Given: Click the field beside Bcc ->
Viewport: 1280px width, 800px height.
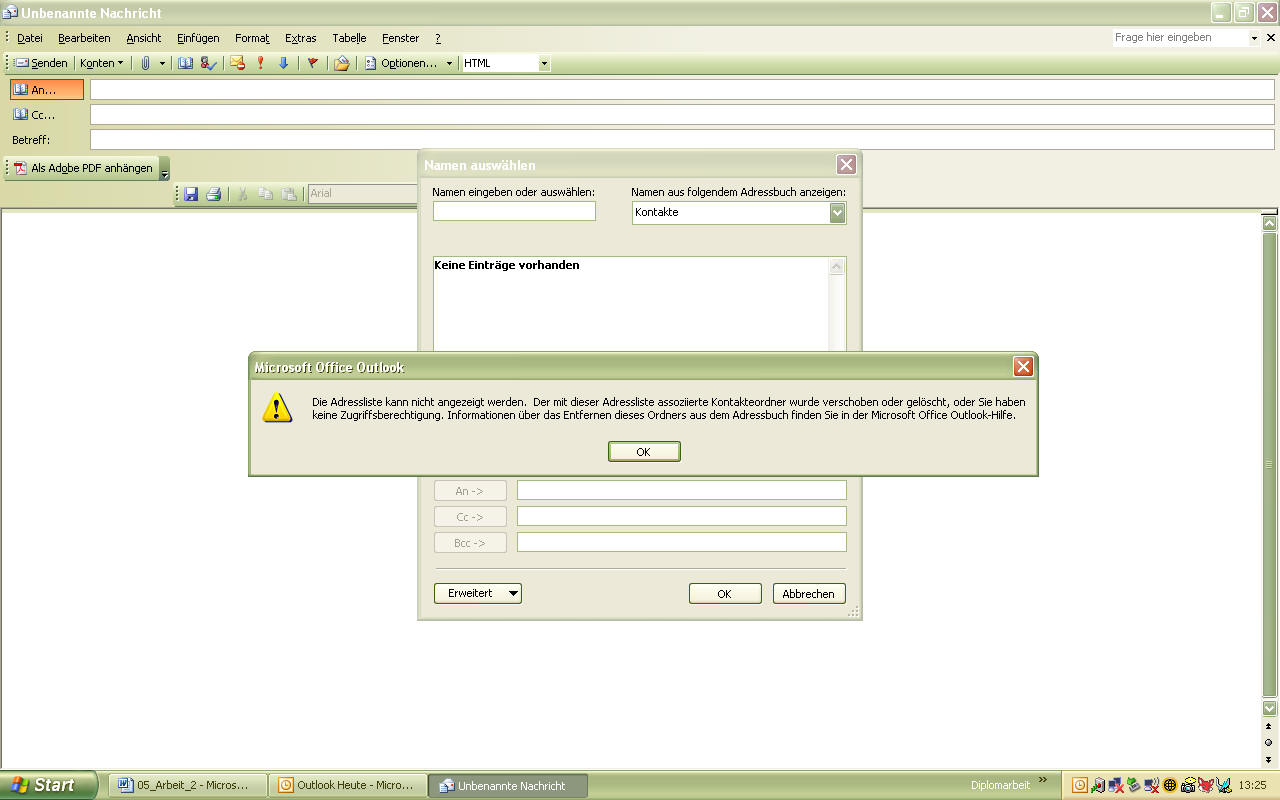Looking at the screenshot, I should tap(682, 542).
